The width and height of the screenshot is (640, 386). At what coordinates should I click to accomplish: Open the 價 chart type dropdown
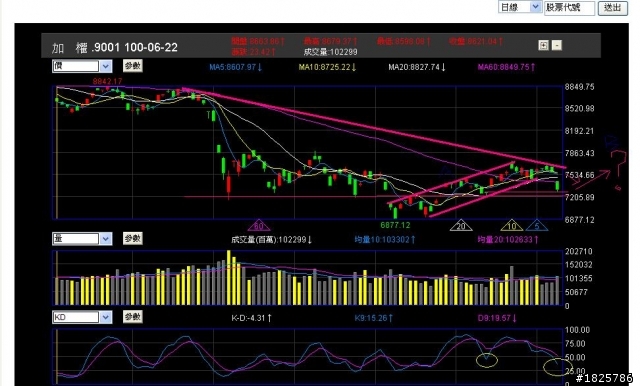coord(82,66)
